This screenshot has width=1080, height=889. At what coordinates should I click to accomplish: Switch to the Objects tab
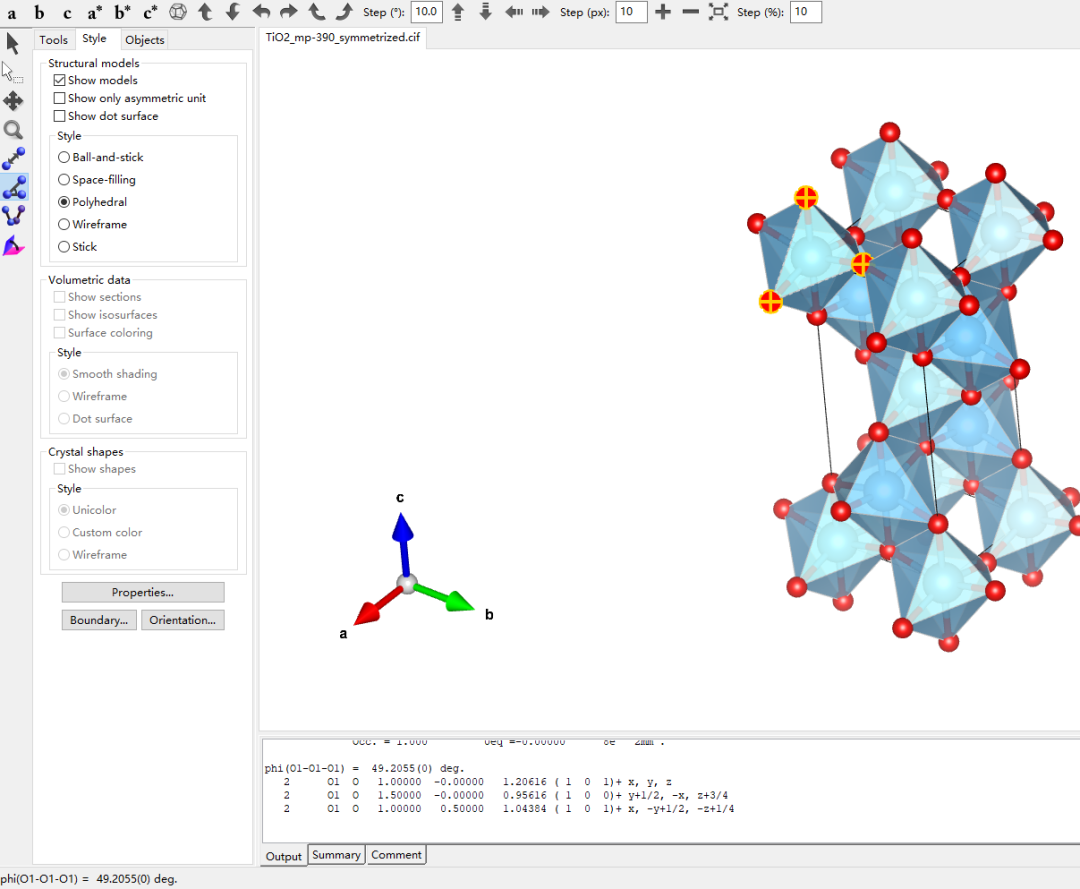144,40
